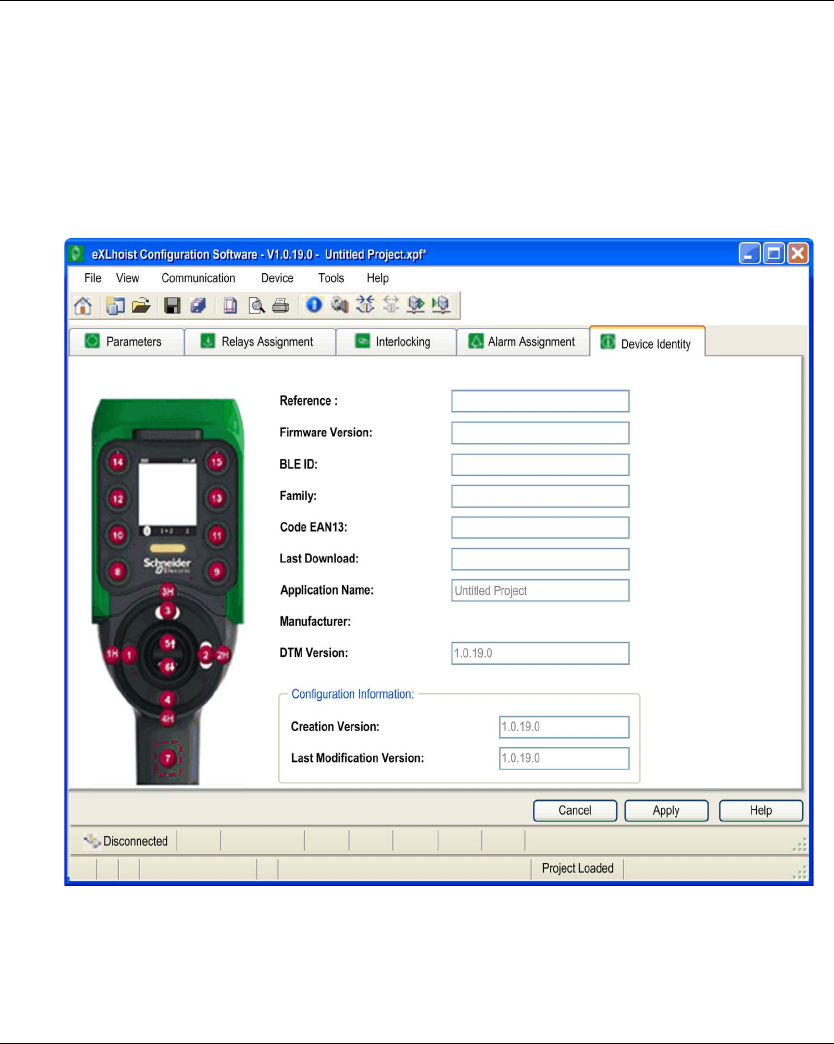Click remote joystick button 4H
Screen dimensions: 834x1044
click(167, 718)
